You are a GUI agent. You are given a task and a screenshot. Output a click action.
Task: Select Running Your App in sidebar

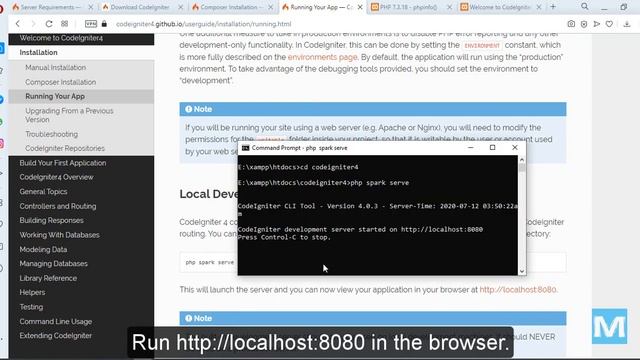tap(55, 96)
